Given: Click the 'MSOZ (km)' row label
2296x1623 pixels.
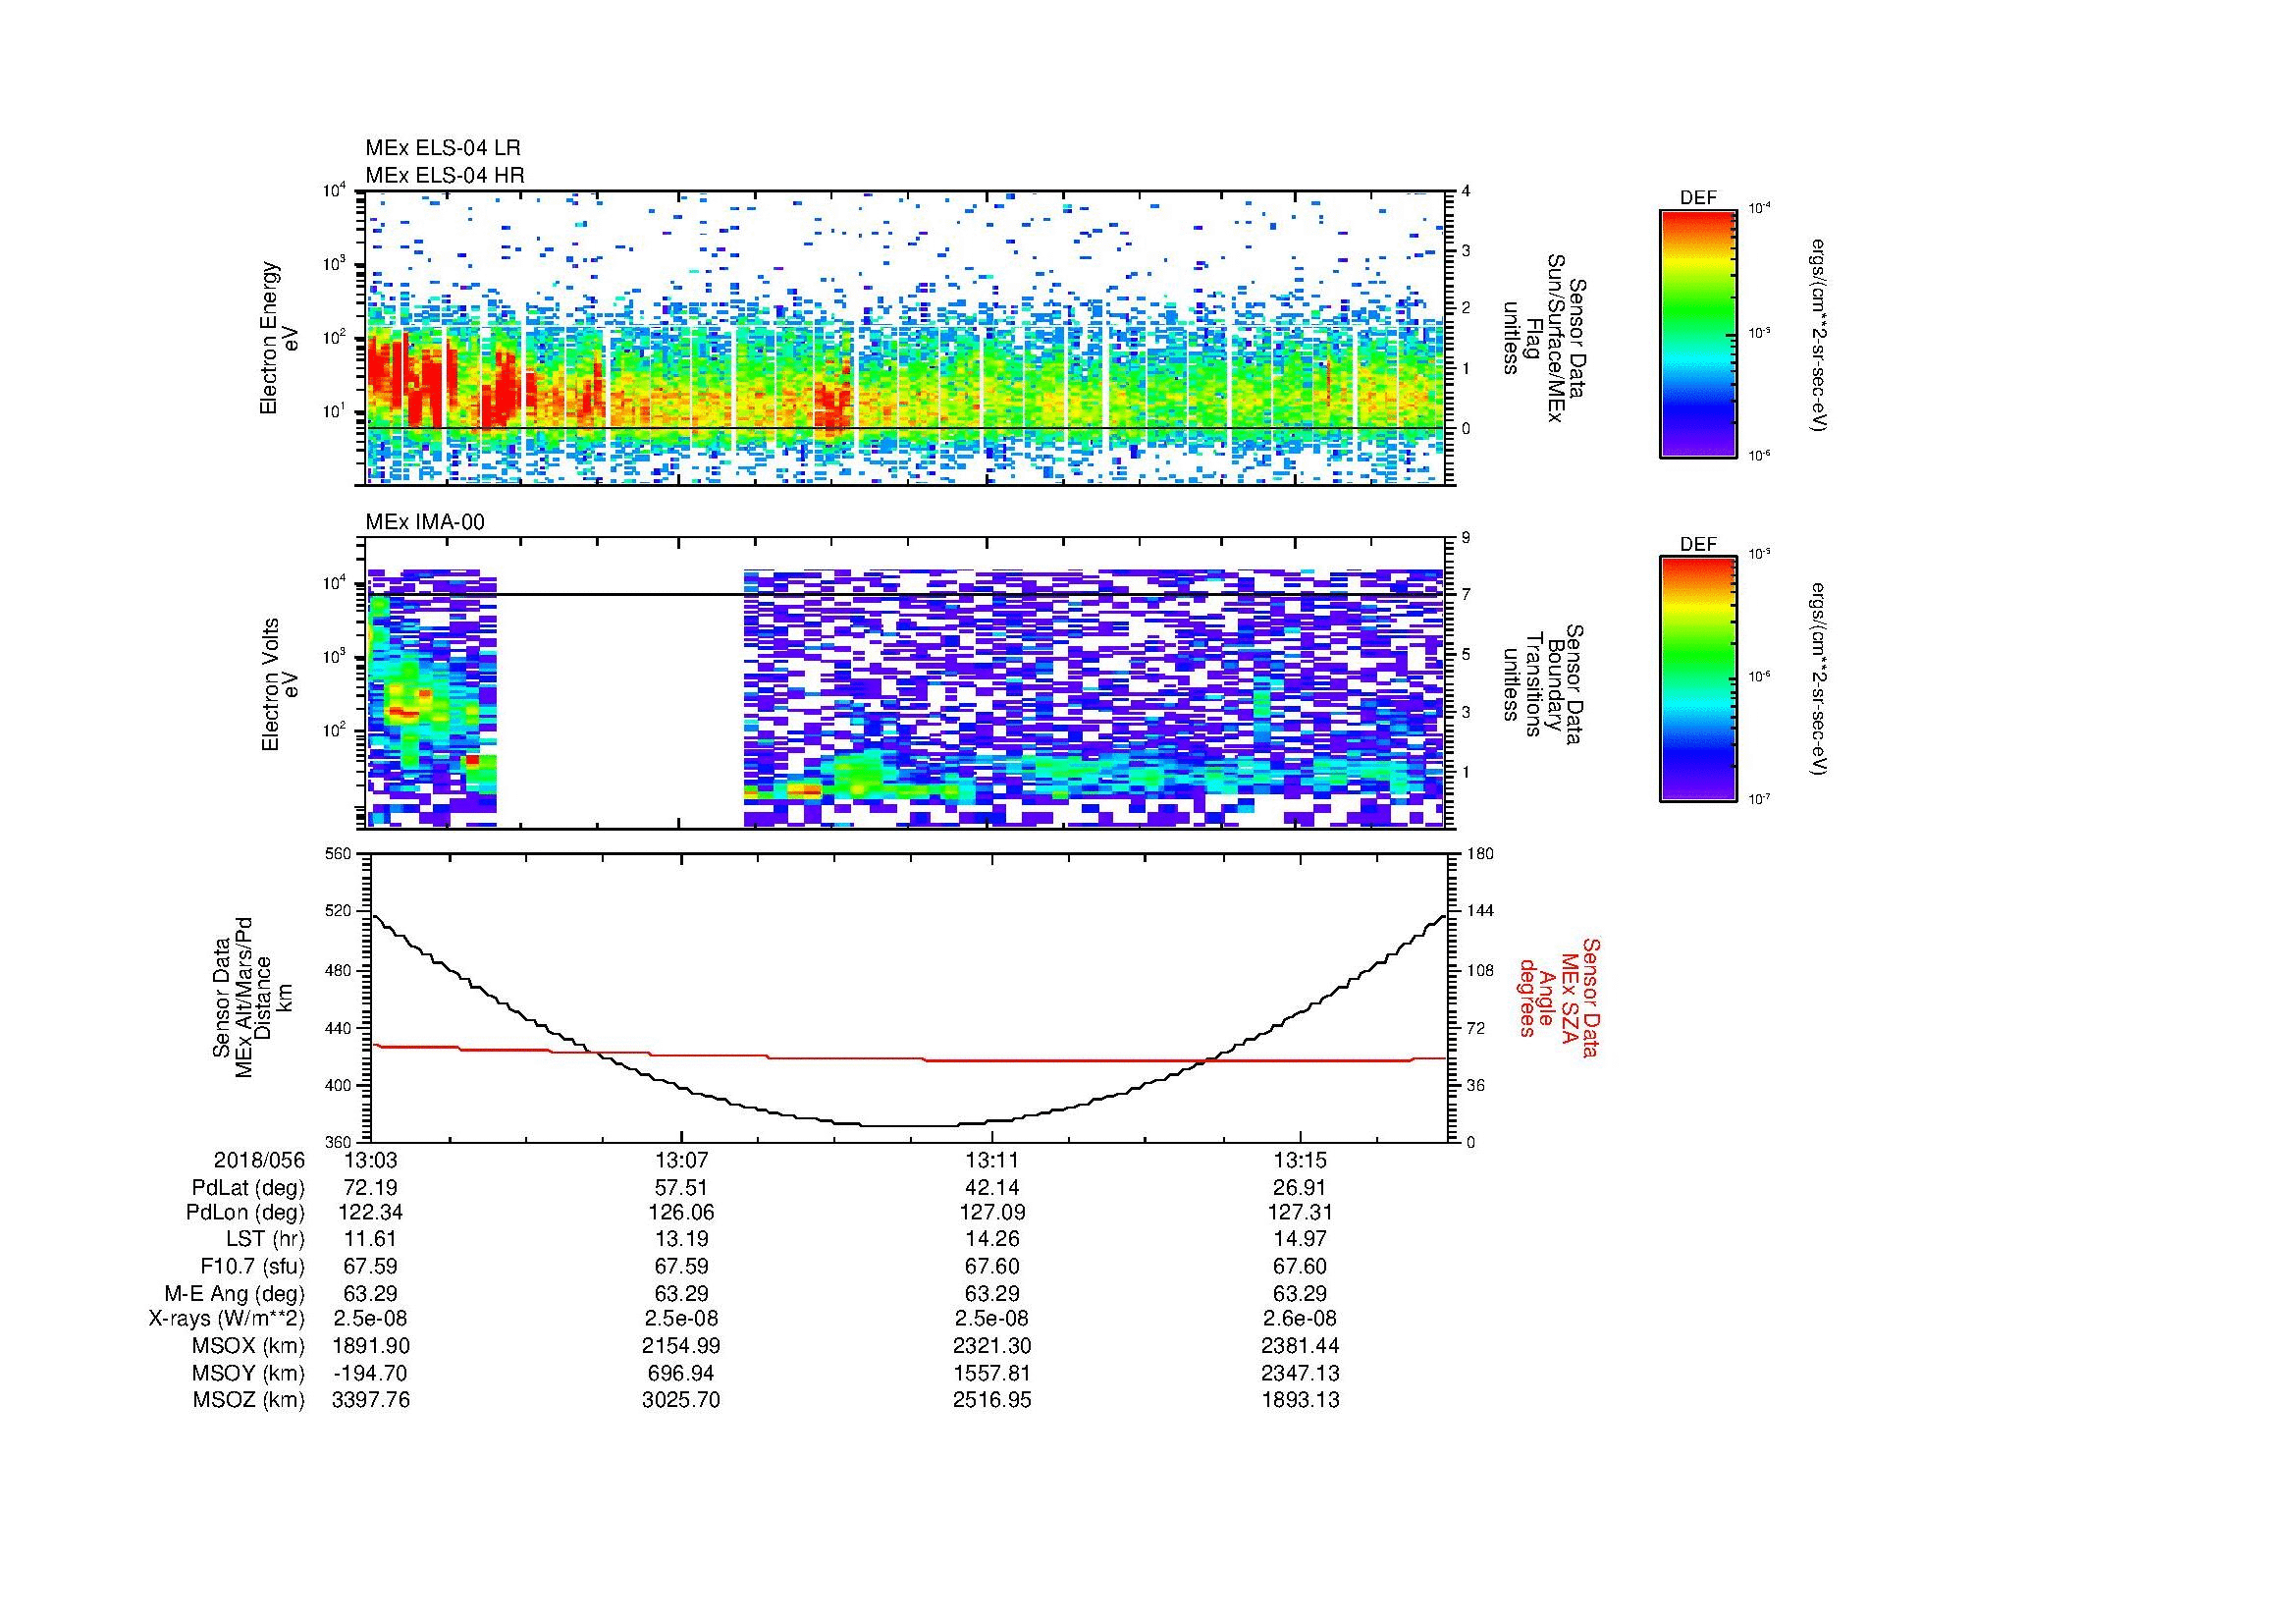Looking at the screenshot, I should point(250,1400).
